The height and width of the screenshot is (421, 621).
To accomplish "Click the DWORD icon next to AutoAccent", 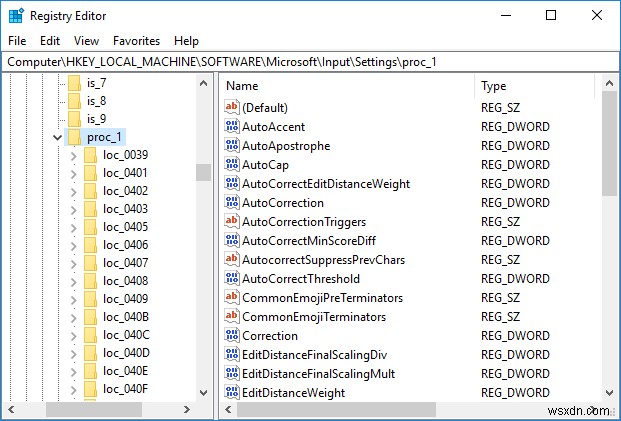I will coord(232,127).
